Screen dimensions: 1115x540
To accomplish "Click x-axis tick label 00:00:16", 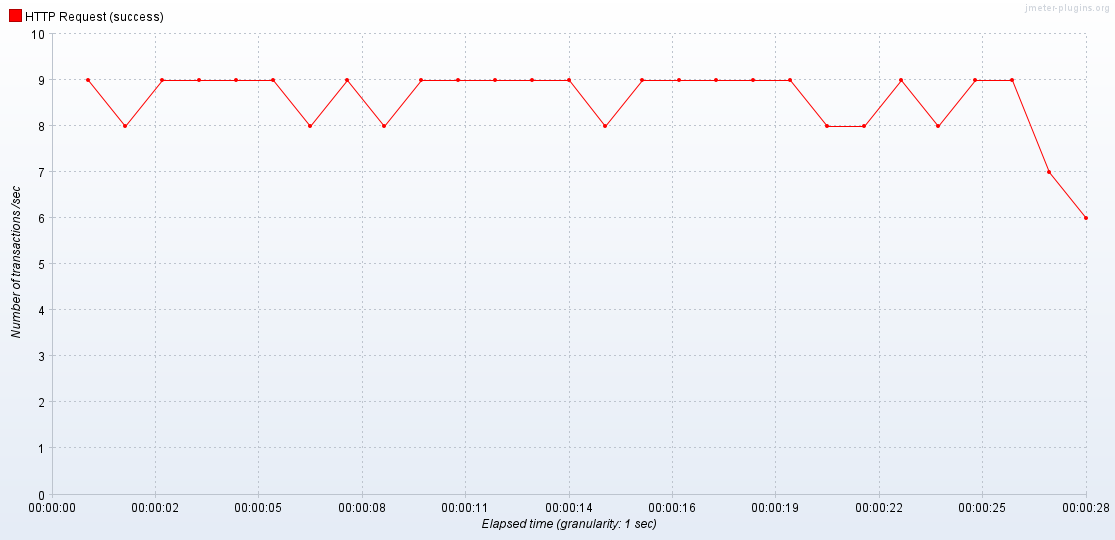I will tap(672, 508).
